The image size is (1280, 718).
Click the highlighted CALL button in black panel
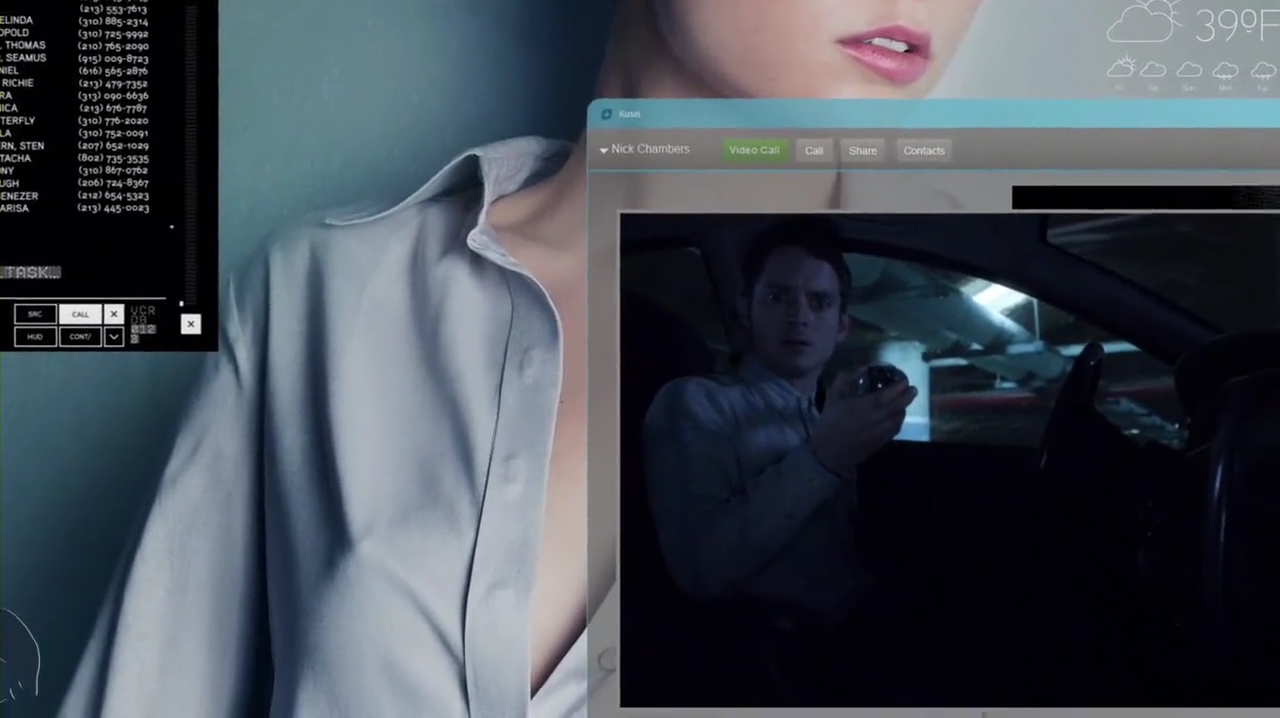tap(80, 314)
